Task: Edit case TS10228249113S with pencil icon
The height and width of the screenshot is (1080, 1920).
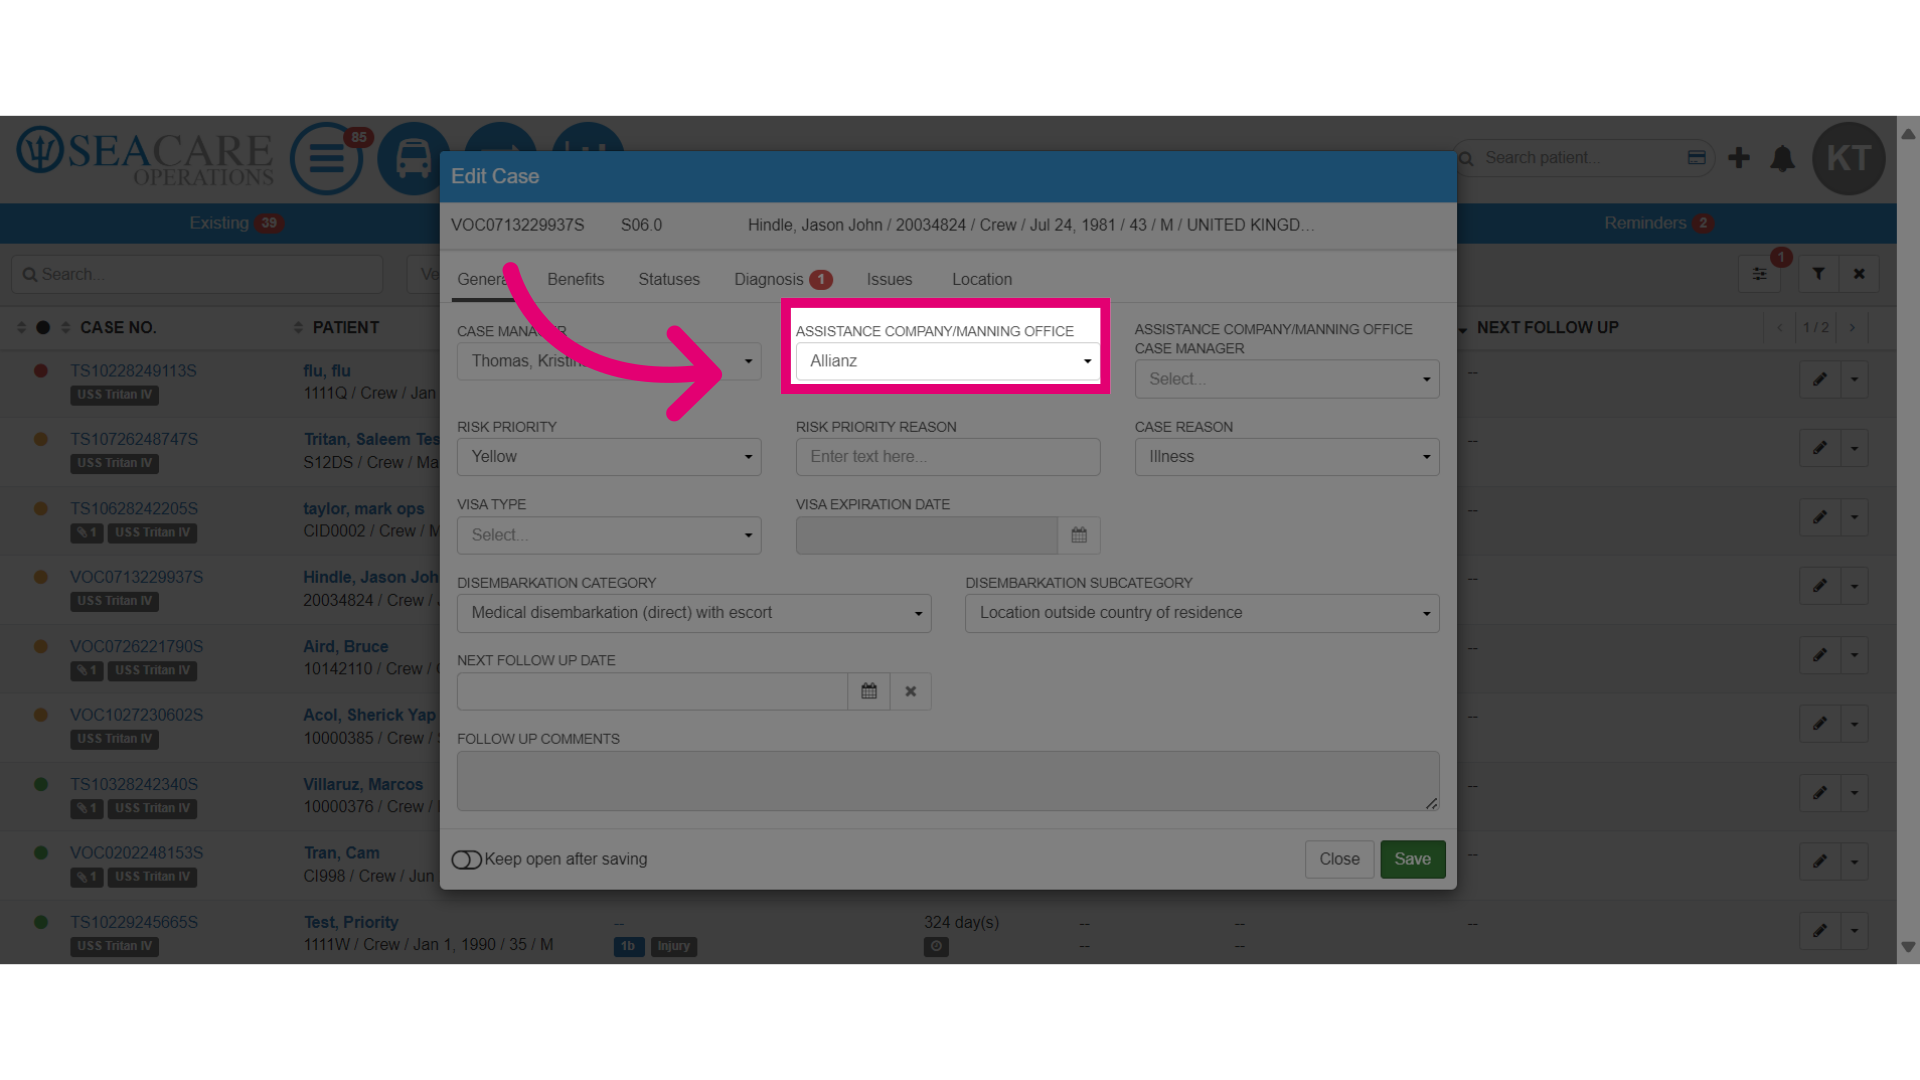Action: point(1820,379)
